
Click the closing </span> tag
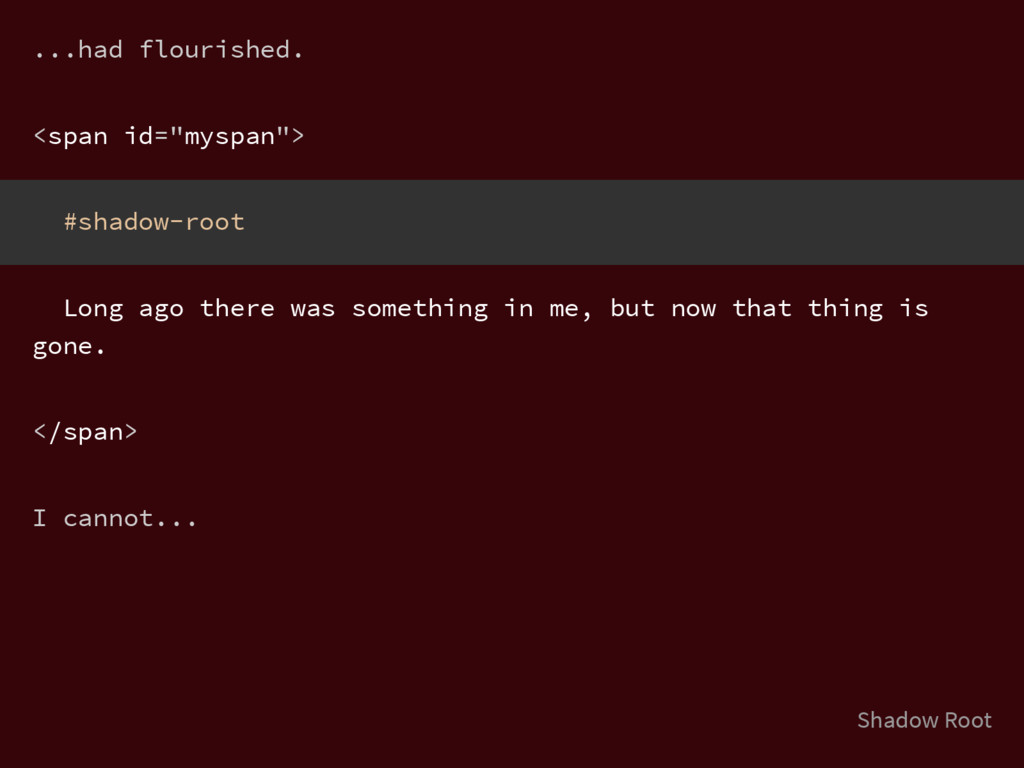(x=86, y=432)
